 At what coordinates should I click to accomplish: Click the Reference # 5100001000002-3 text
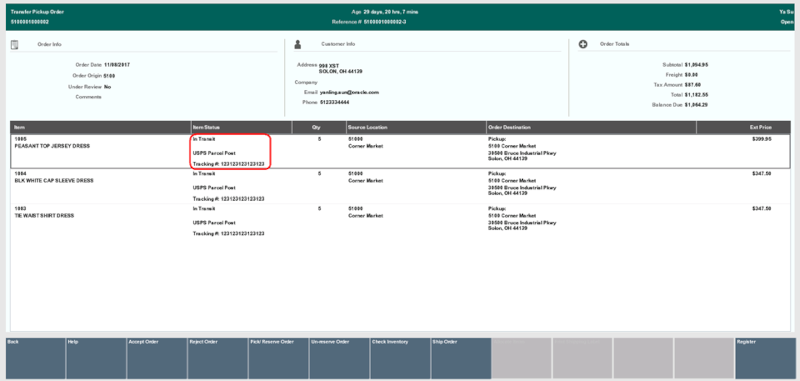point(369,22)
